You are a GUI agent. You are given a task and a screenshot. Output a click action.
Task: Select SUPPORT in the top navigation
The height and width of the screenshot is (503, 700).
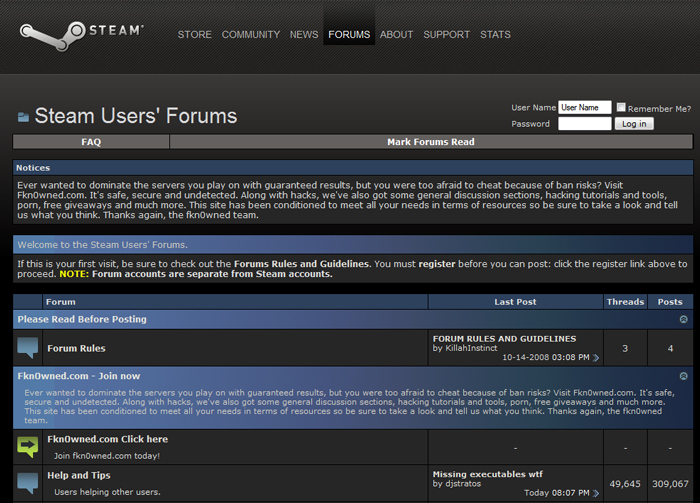point(446,34)
